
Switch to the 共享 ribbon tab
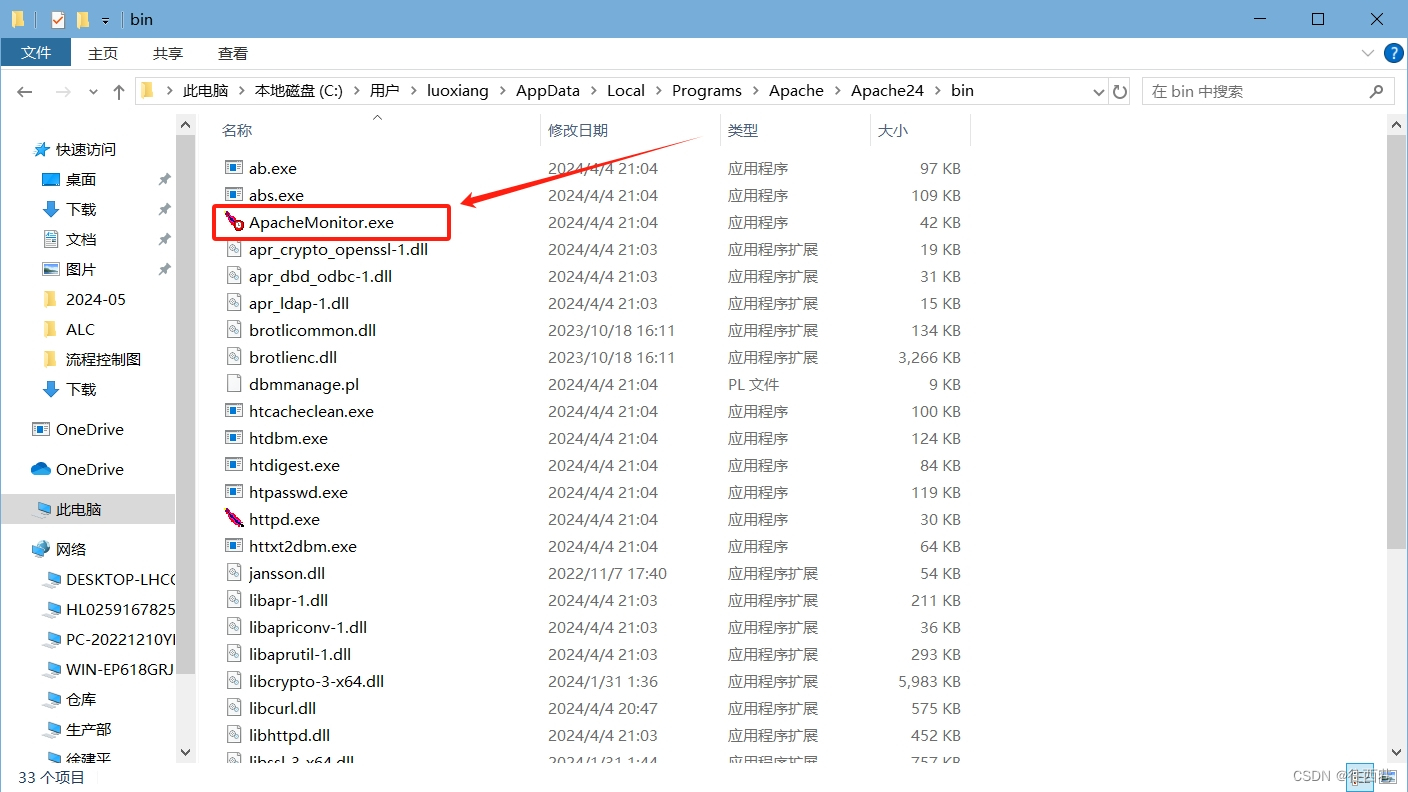point(168,53)
